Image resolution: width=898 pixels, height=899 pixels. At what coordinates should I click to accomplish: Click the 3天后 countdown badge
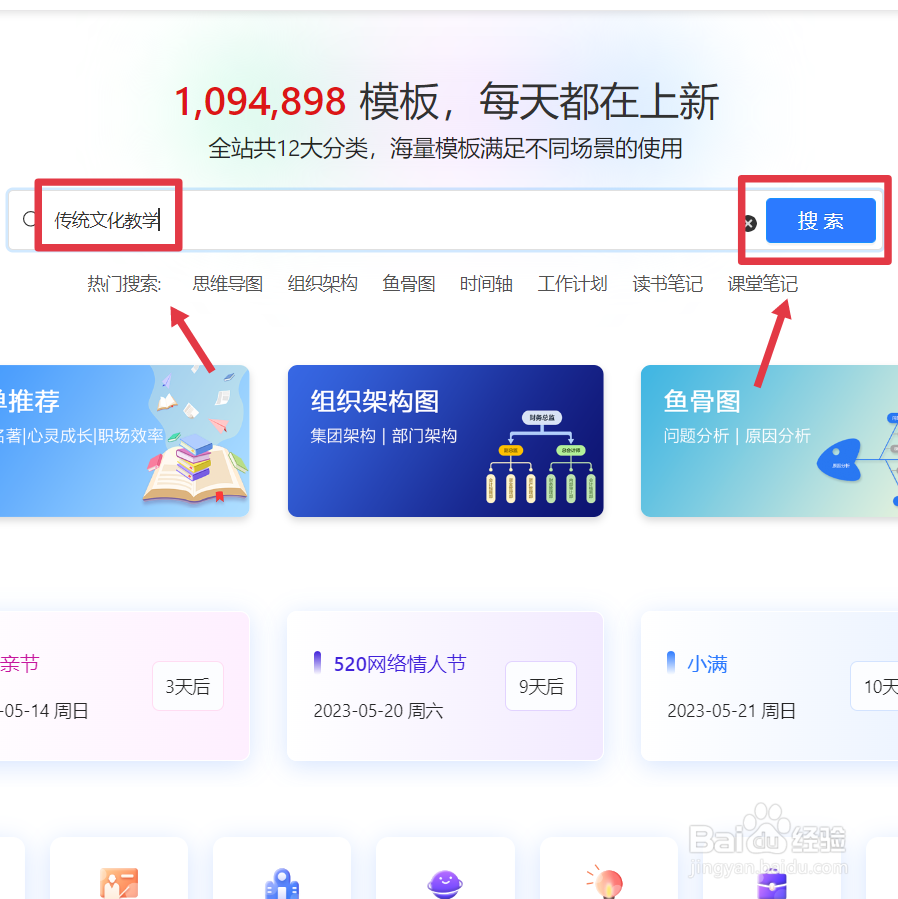tap(188, 686)
